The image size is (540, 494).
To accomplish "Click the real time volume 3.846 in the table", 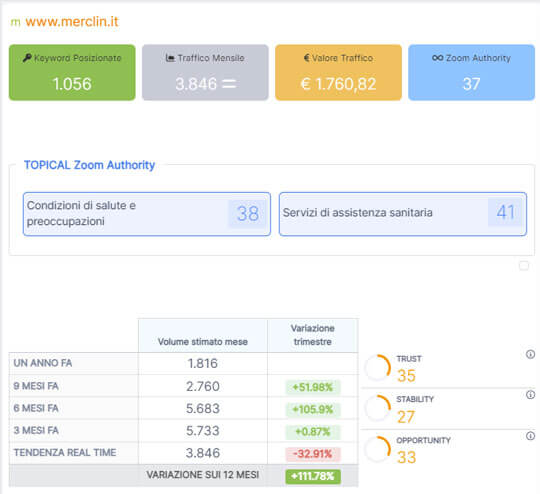I will 202,453.
